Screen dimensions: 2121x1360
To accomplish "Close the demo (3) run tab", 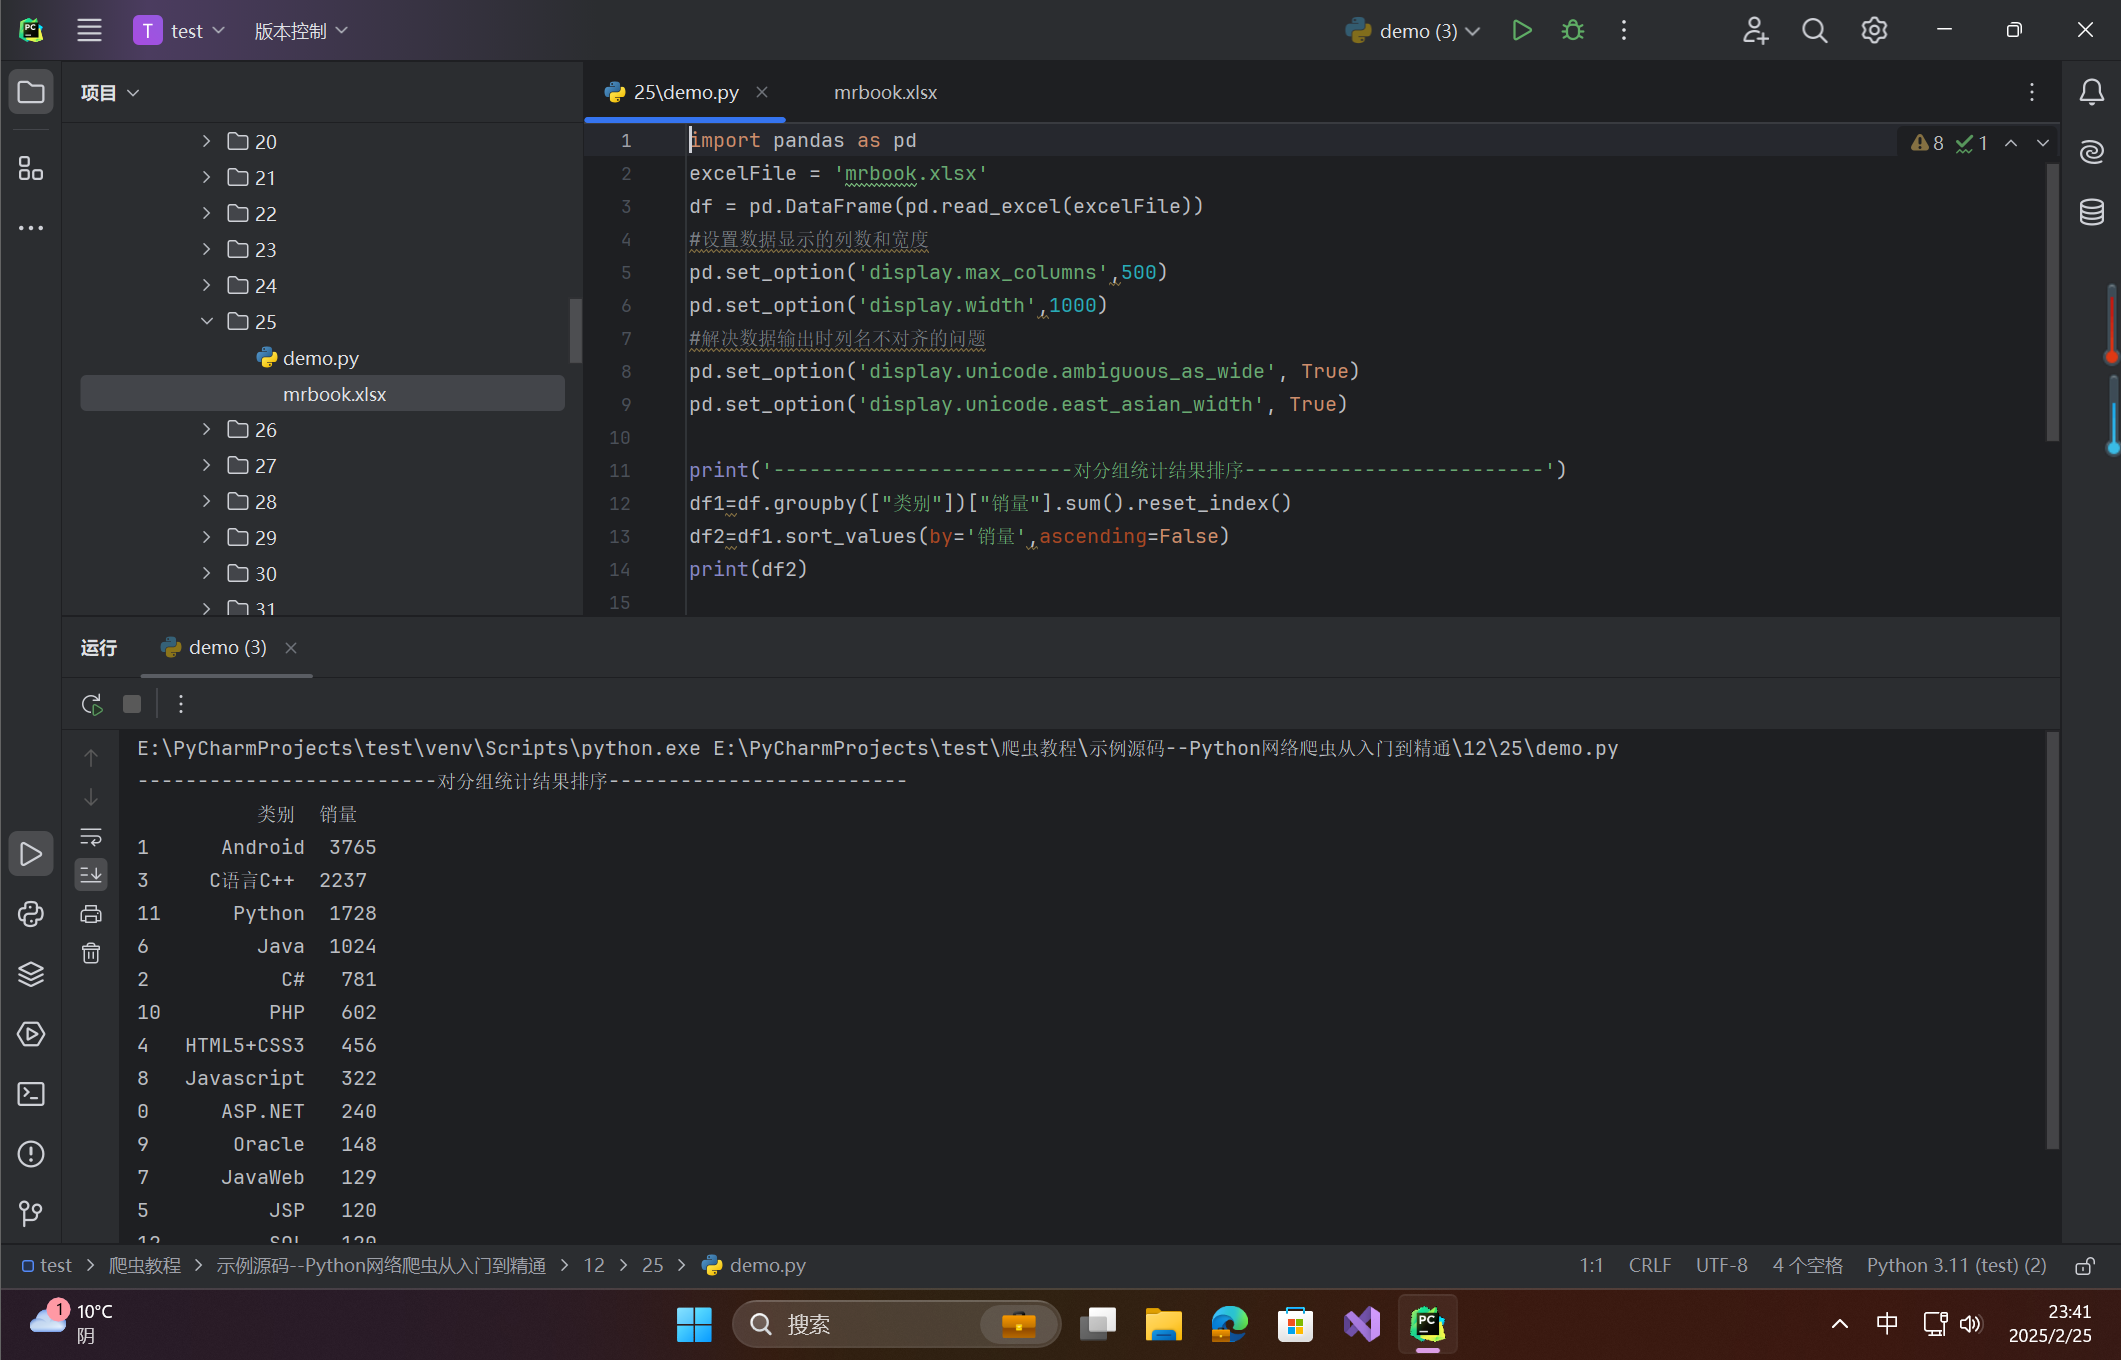I will pyautogui.click(x=291, y=648).
